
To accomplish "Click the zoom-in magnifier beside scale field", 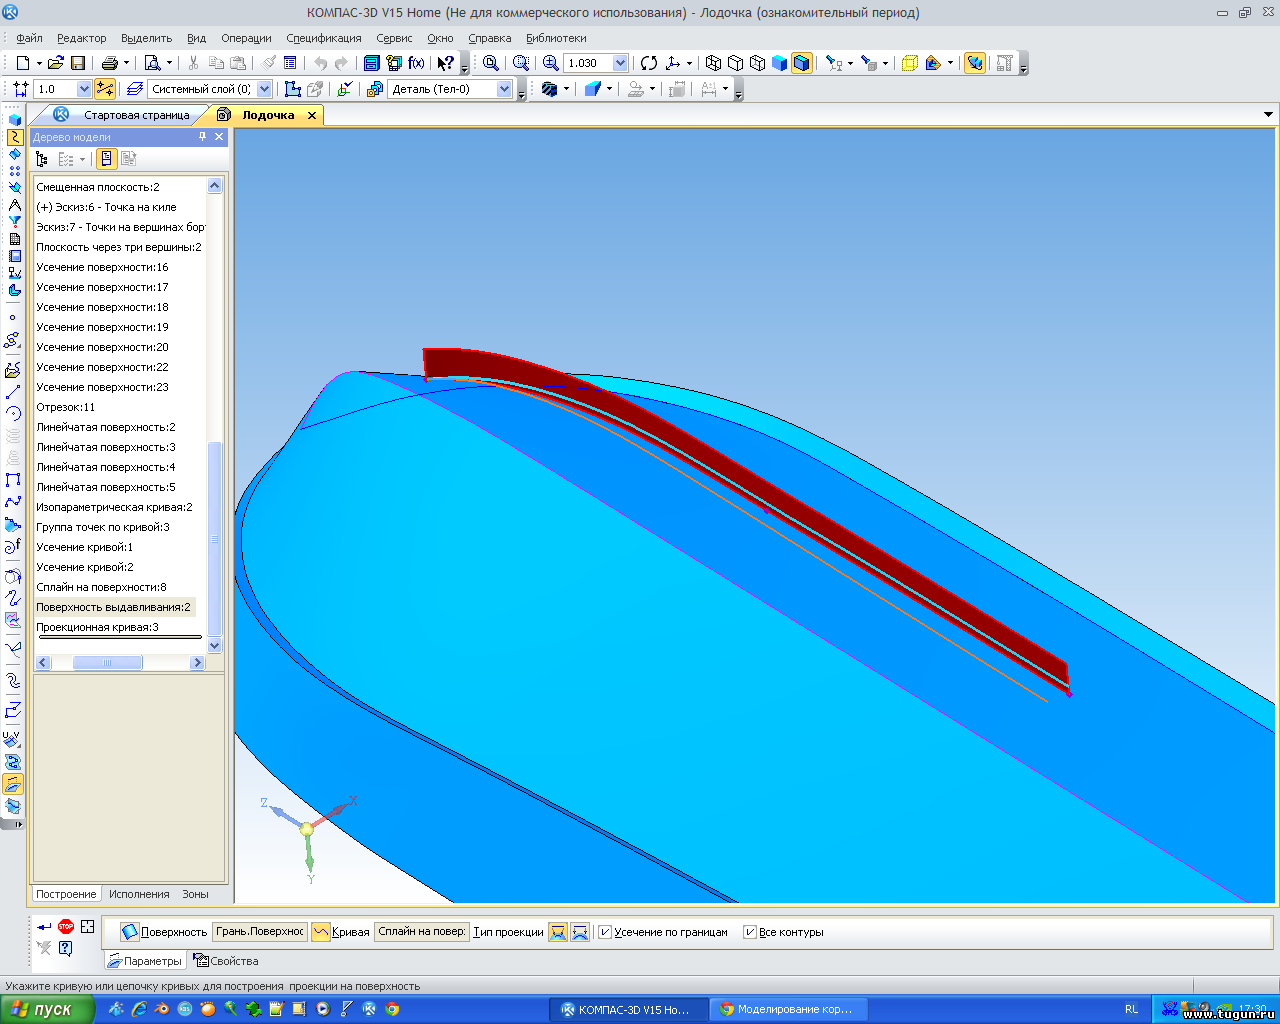I will 550,63.
